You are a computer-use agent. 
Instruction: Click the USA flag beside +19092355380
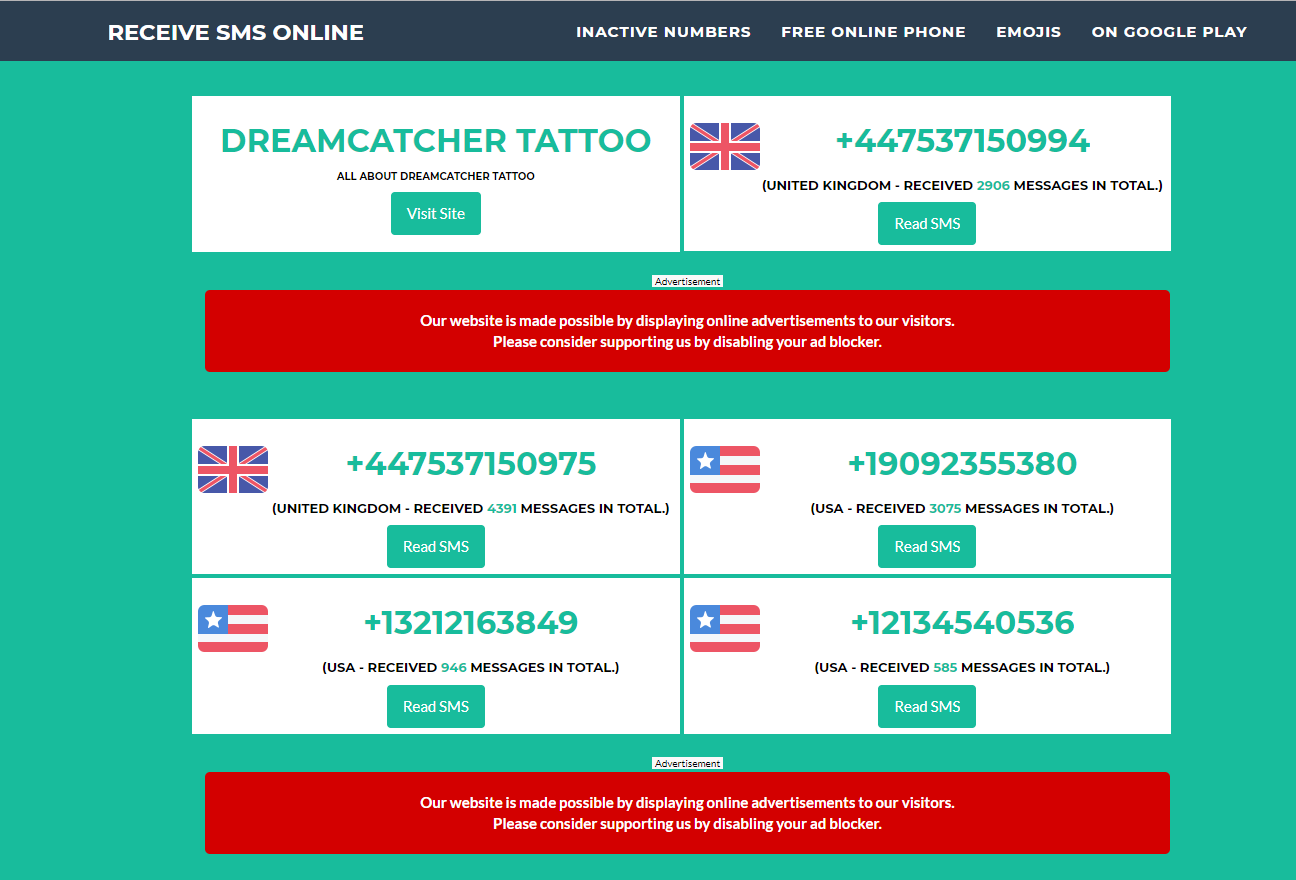click(x=725, y=469)
